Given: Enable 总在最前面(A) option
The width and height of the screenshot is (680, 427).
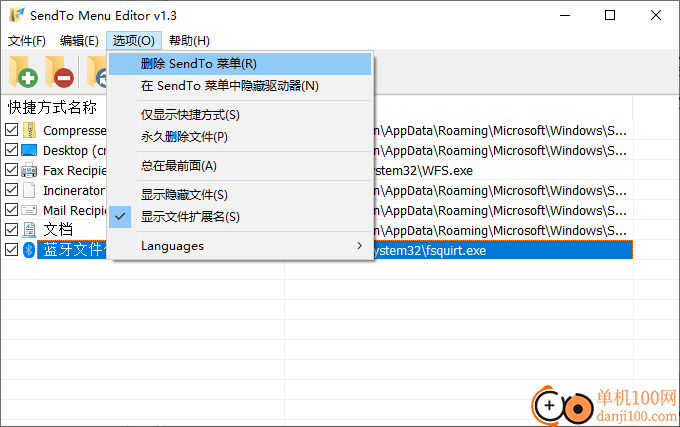Looking at the screenshot, I should [x=240, y=166].
